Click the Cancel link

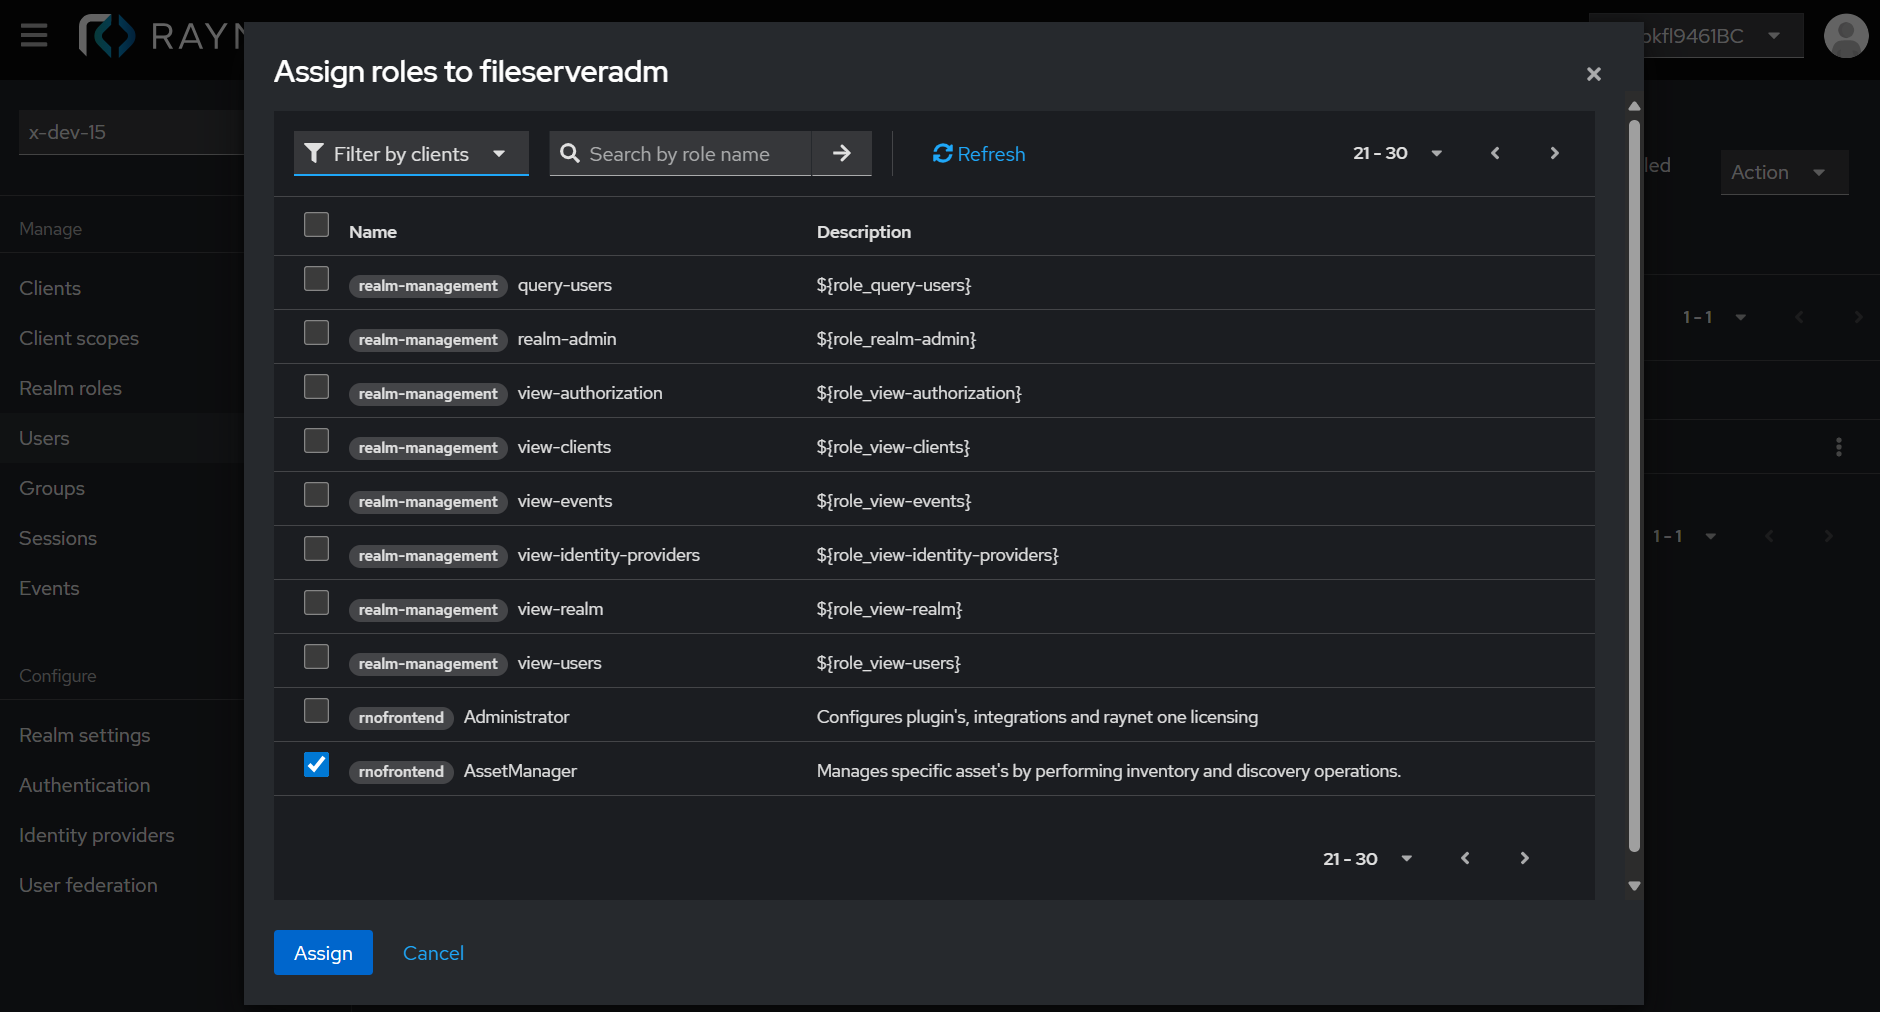433,953
